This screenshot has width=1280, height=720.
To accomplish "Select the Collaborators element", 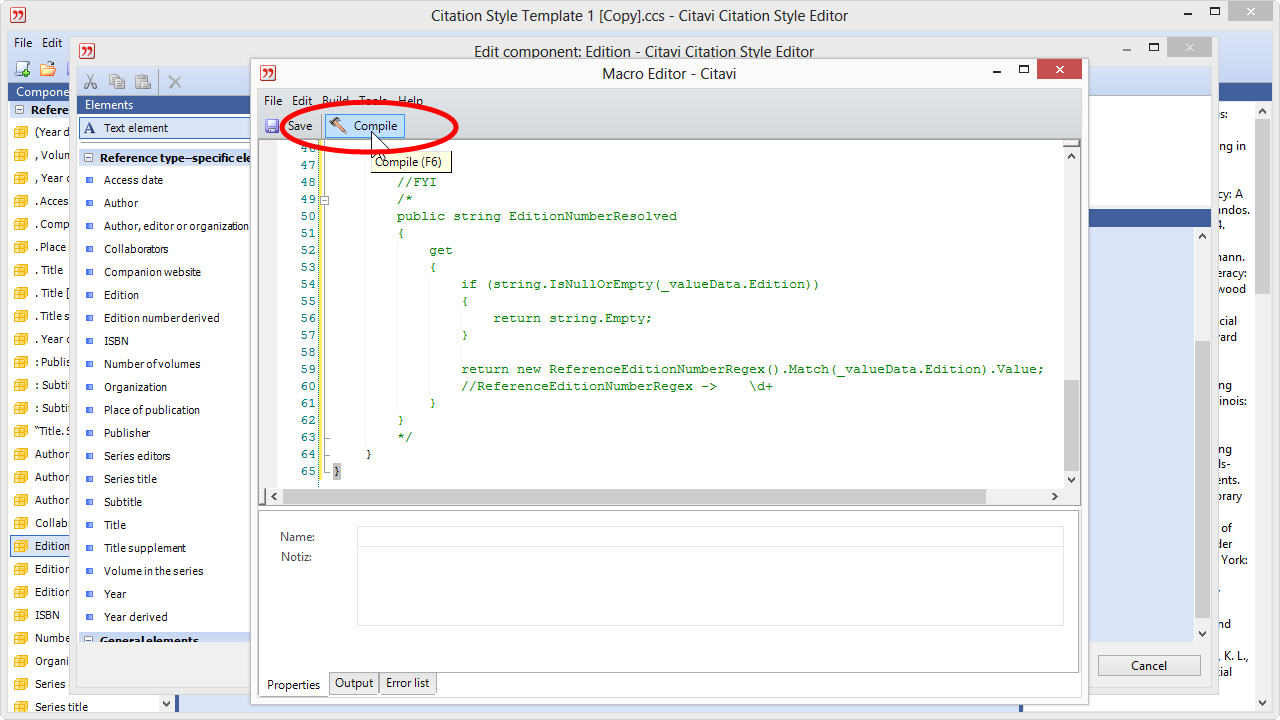I will coord(136,249).
